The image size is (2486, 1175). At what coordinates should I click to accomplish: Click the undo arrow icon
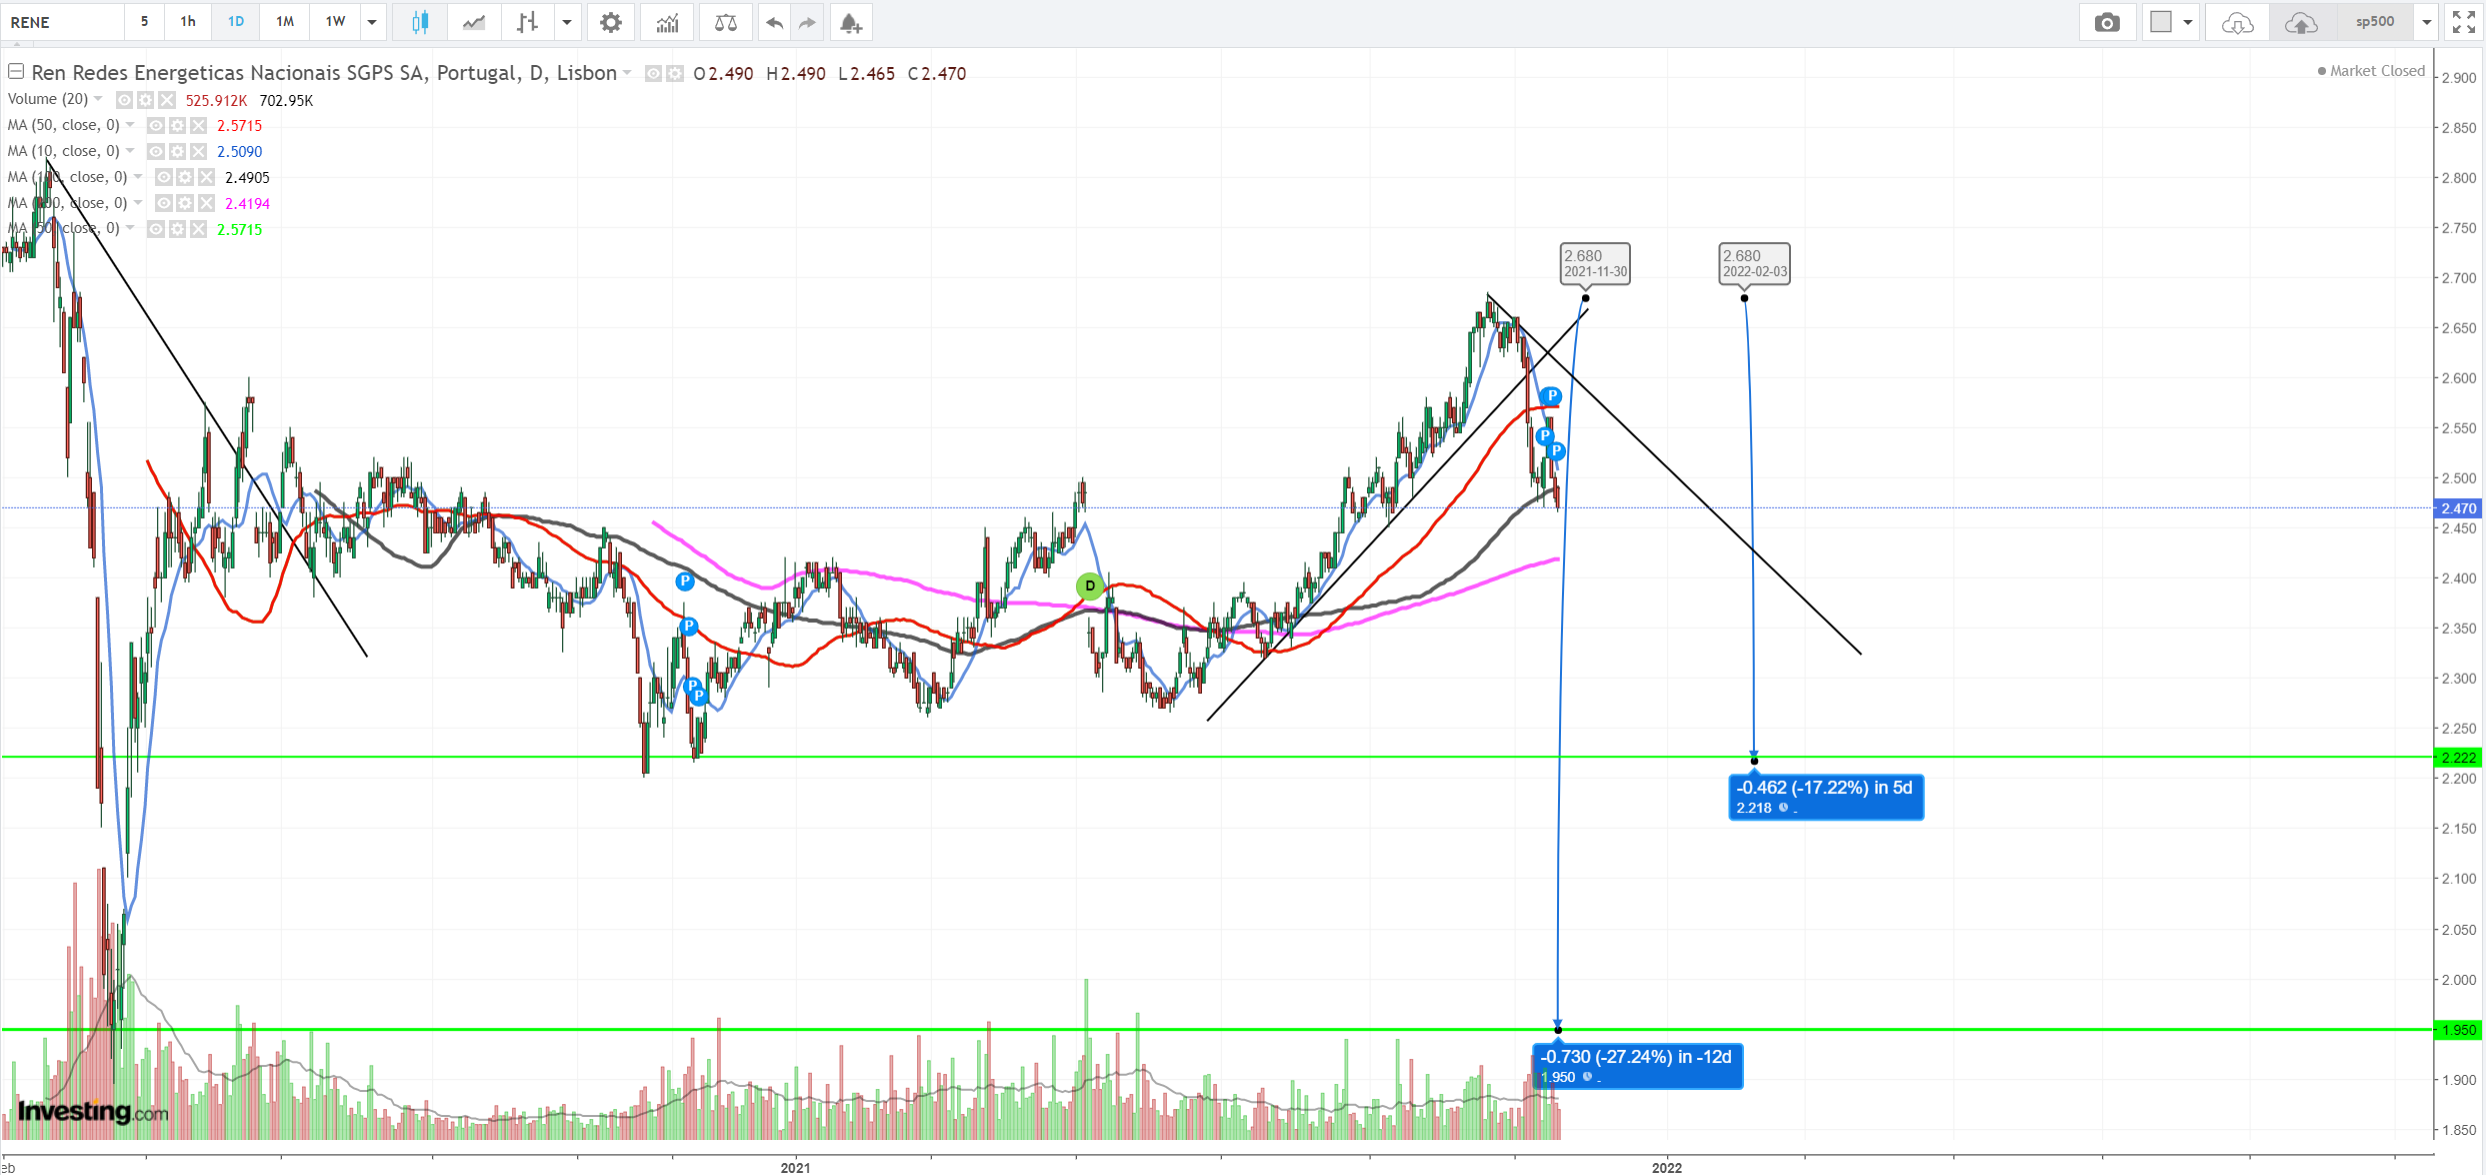(x=774, y=22)
